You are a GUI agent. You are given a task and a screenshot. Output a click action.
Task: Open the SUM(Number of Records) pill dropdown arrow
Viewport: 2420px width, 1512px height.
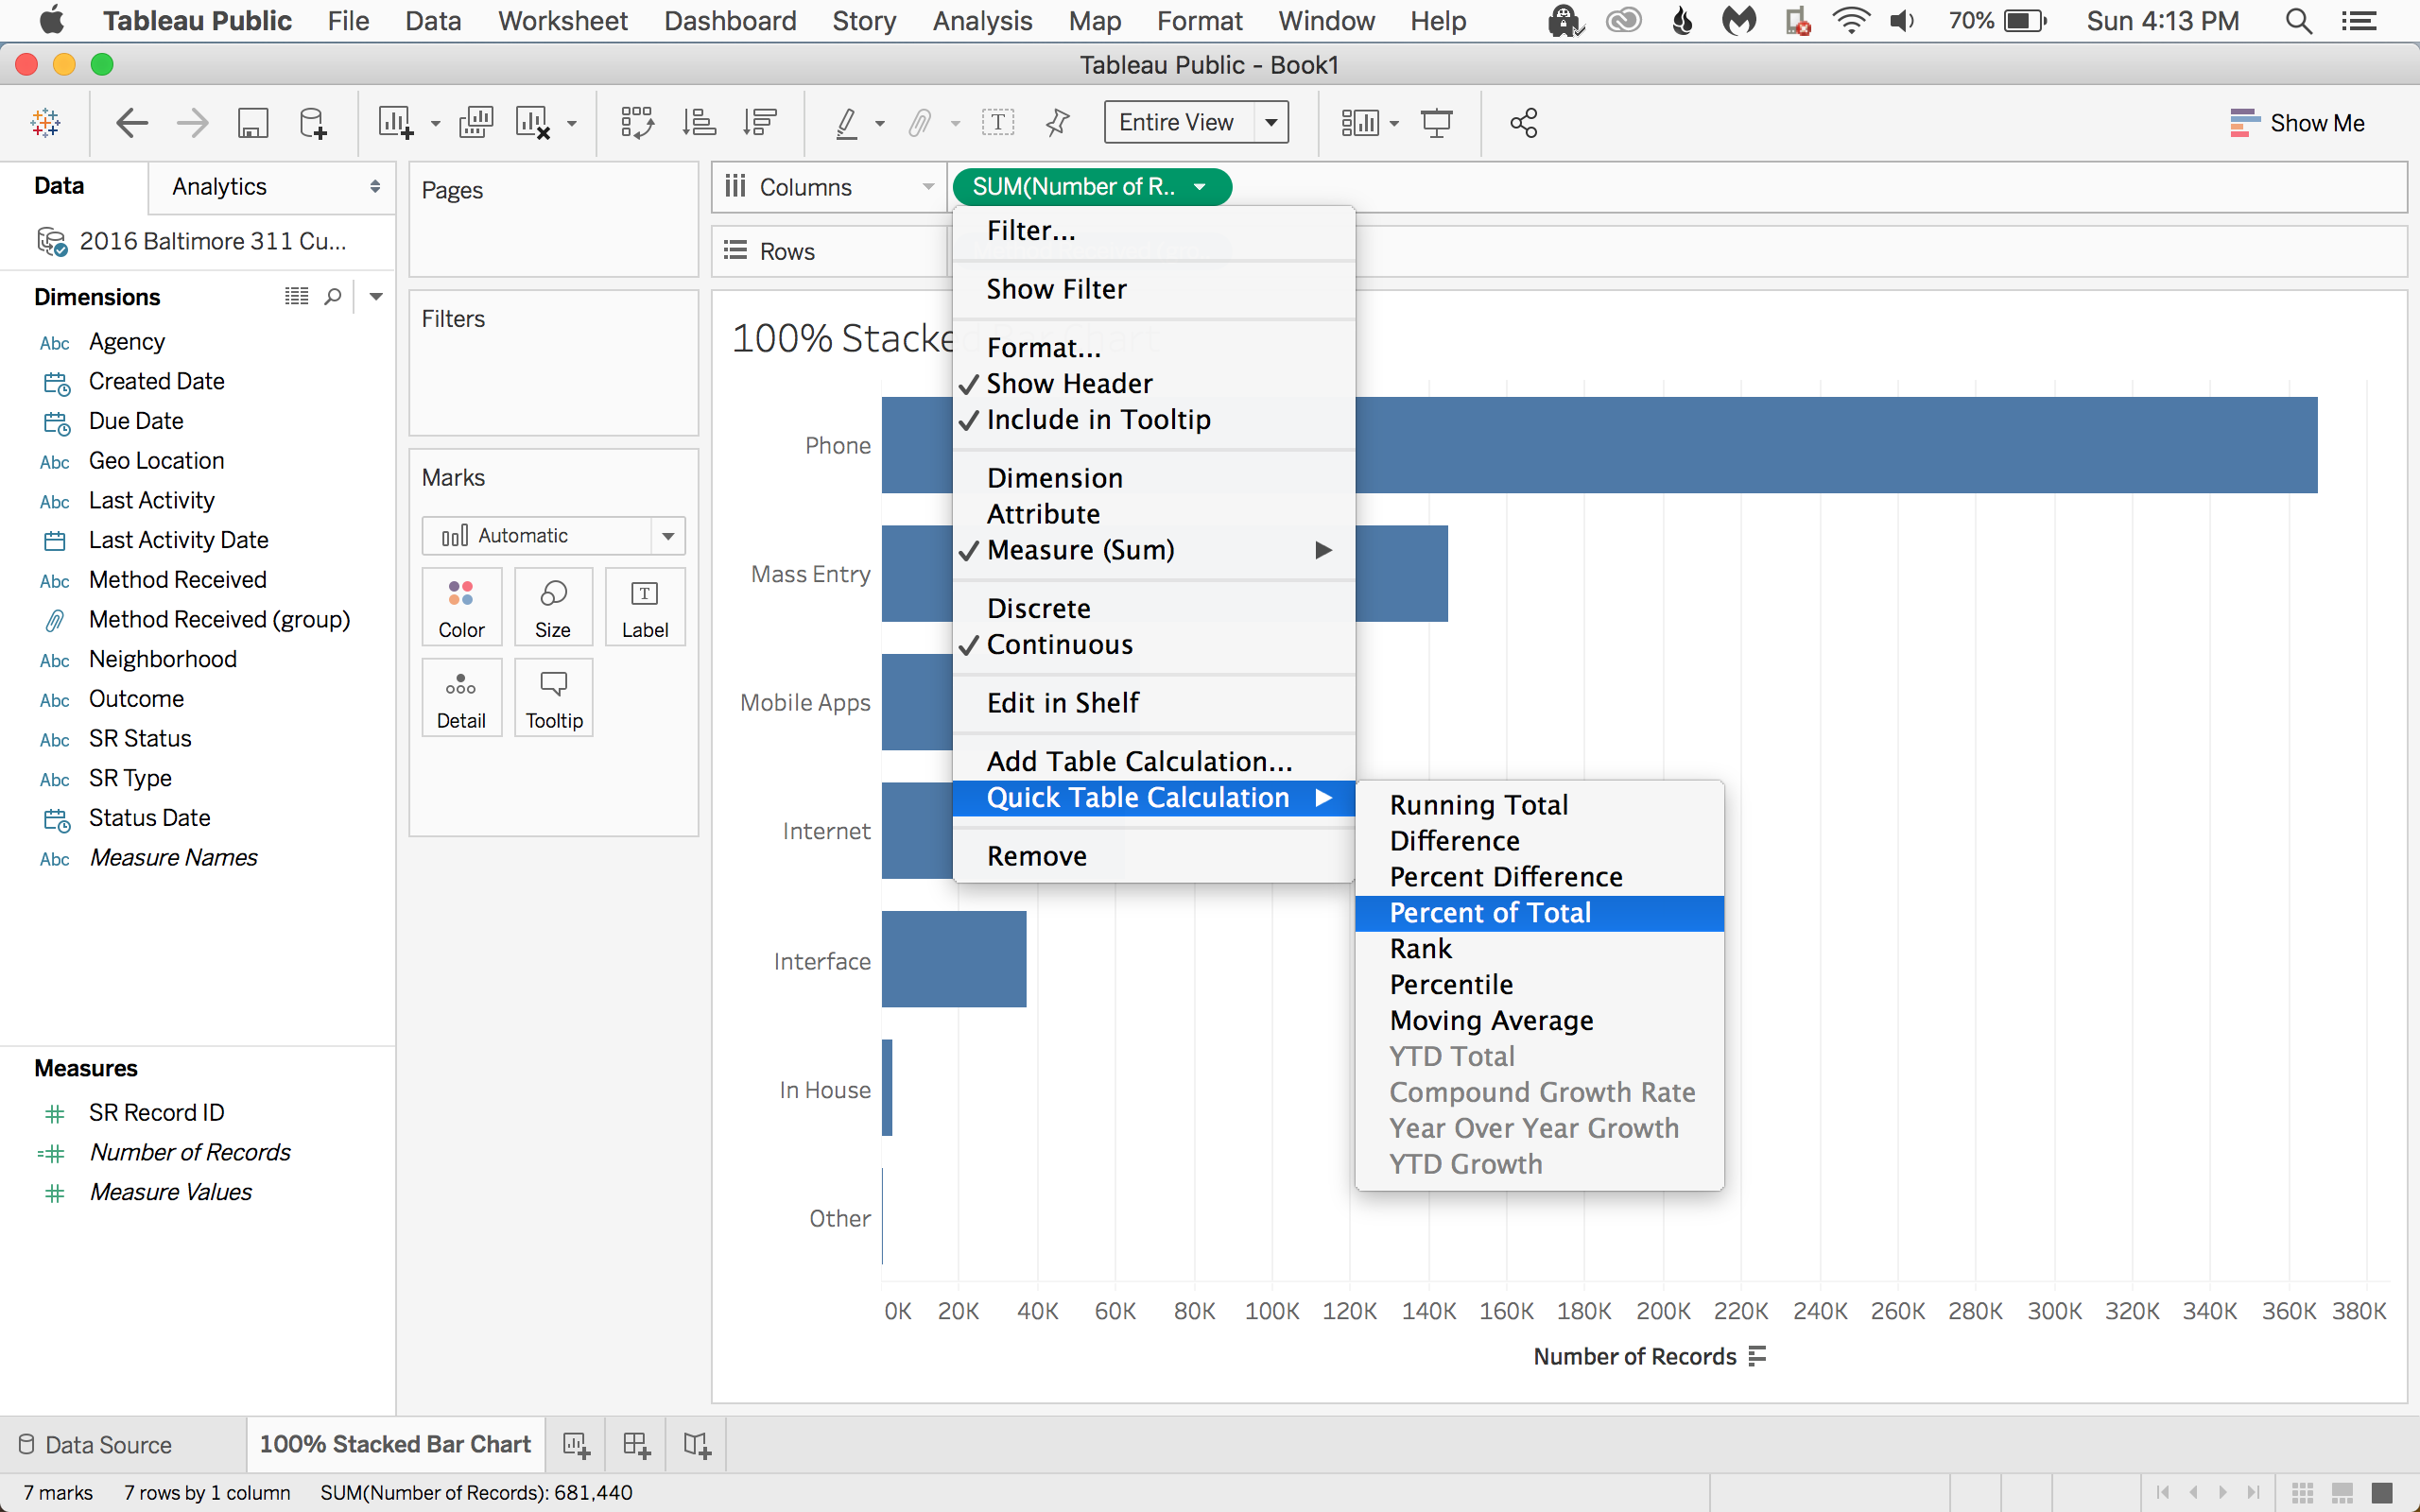tap(1200, 187)
